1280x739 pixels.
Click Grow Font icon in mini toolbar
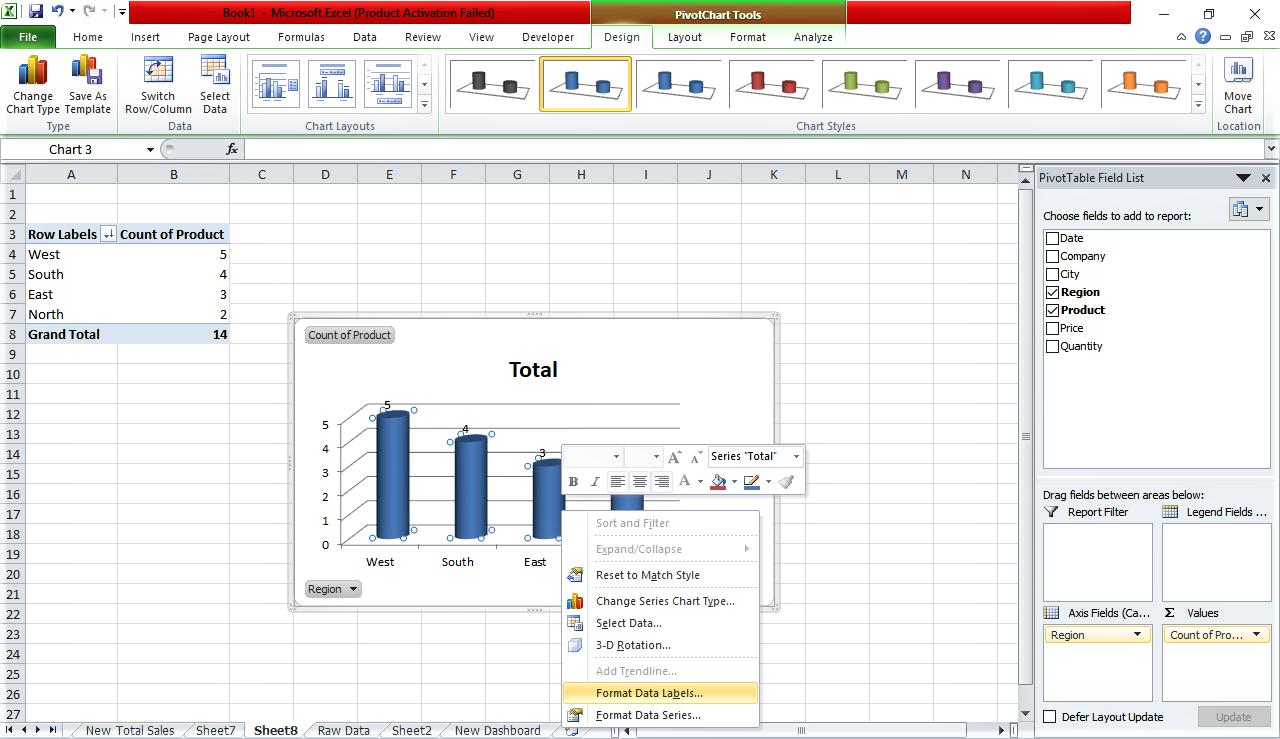(674, 456)
